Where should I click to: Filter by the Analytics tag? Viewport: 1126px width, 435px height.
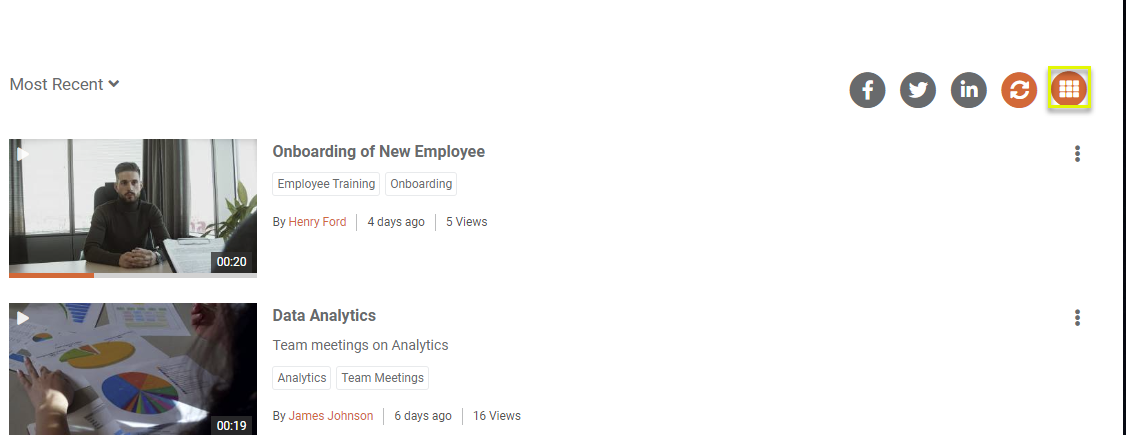pyautogui.click(x=302, y=378)
